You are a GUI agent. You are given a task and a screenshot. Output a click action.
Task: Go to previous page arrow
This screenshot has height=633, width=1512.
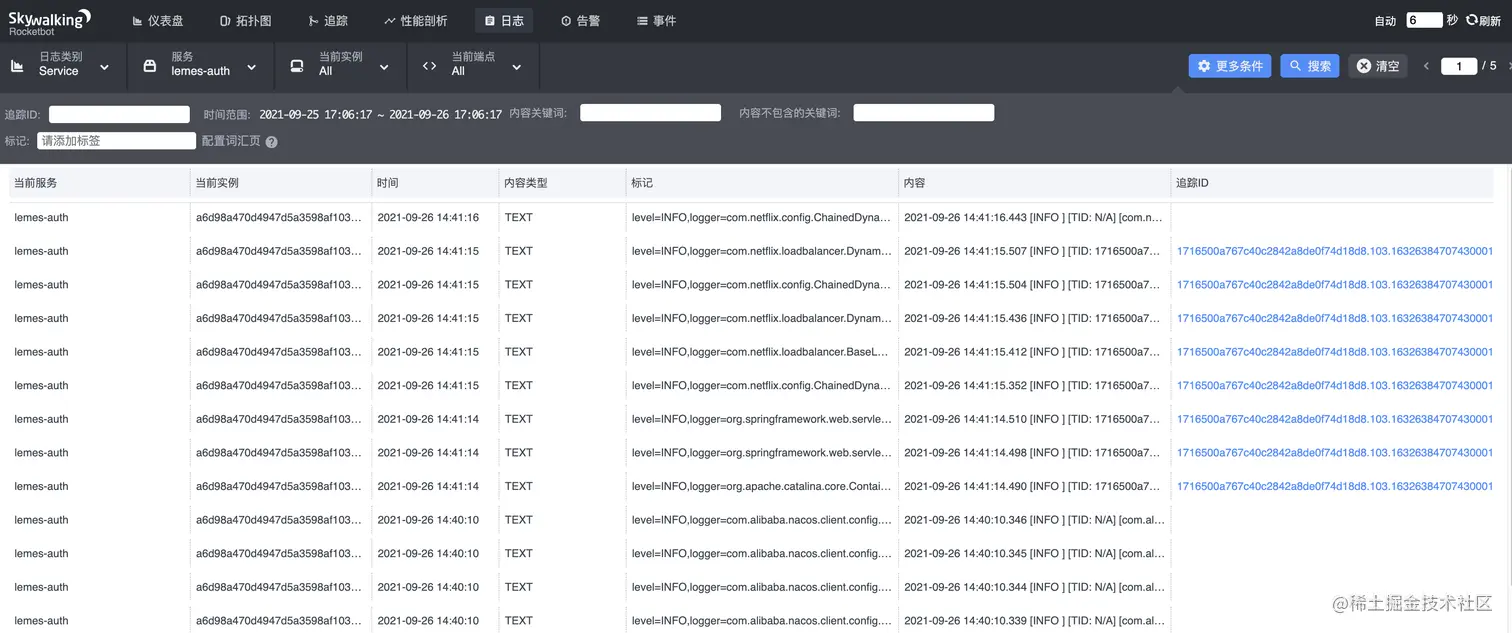pyautogui.click(x=1427, y=66)
